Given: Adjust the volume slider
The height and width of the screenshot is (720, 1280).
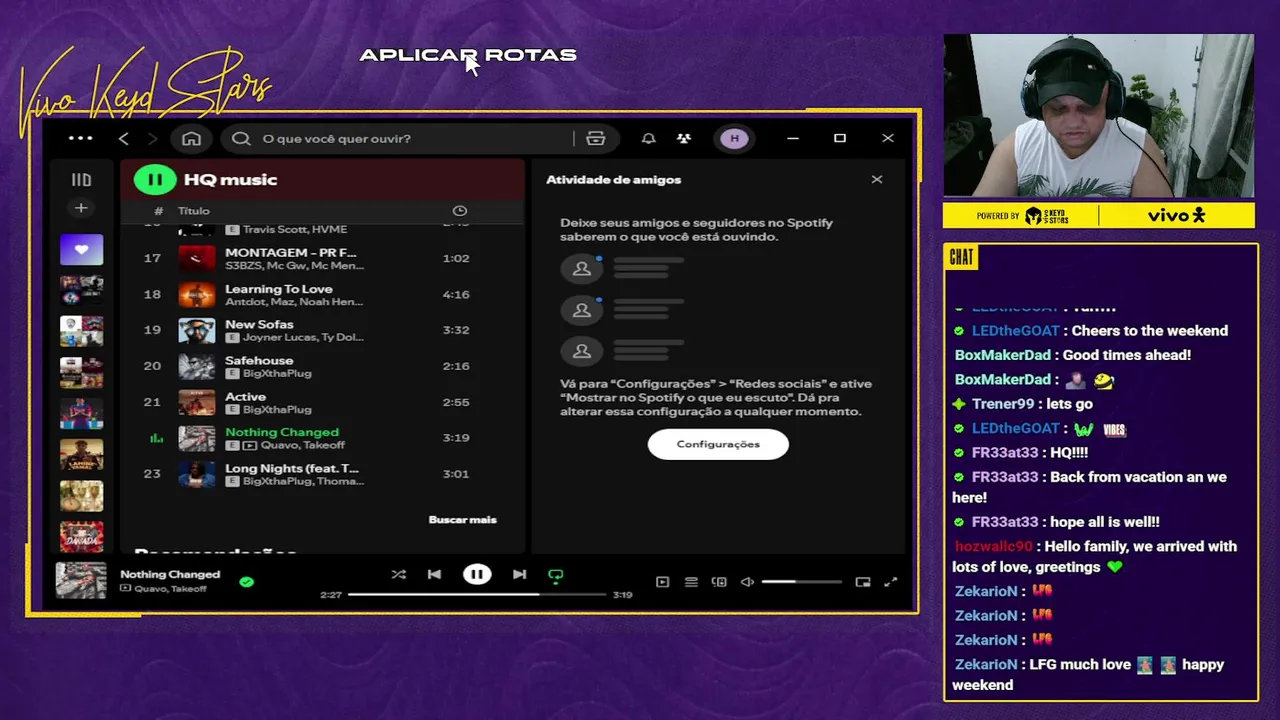Looking at the screenshot, I should point(802,582).
